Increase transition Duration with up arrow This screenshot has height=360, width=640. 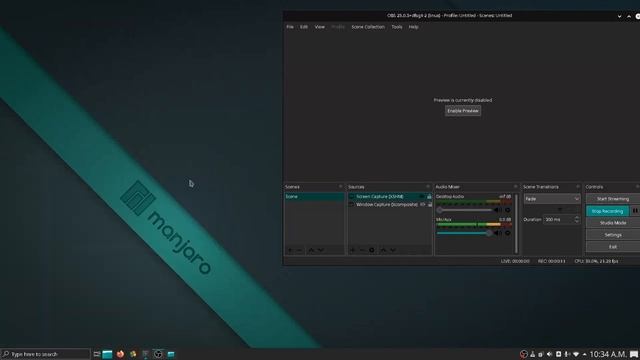click(x=577, y=218)
